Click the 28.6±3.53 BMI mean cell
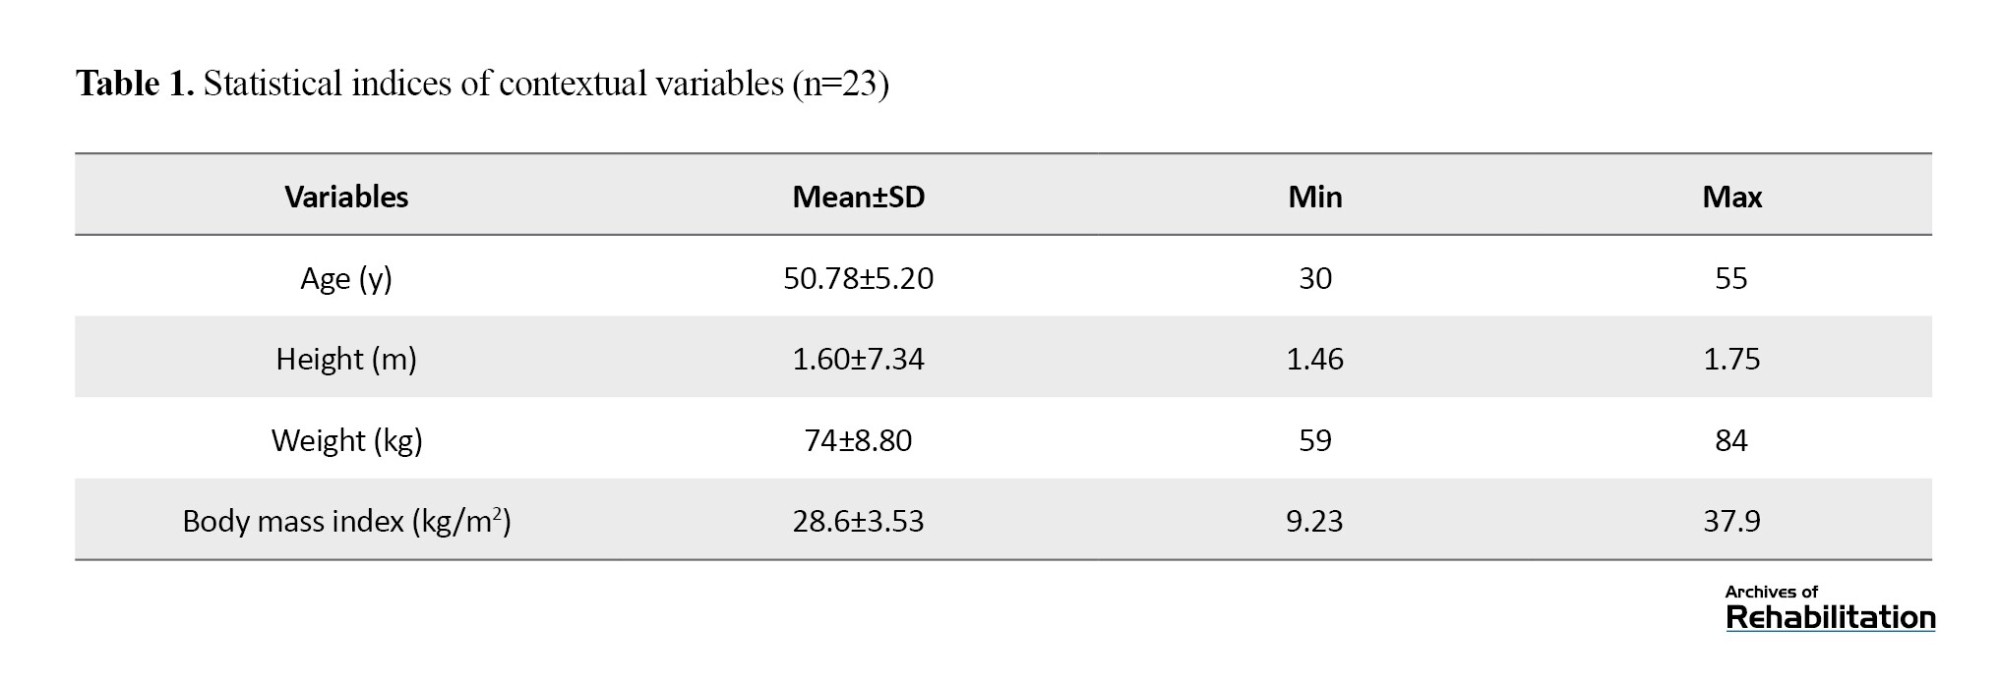2000x682 pixels. (x=858, y=521)
